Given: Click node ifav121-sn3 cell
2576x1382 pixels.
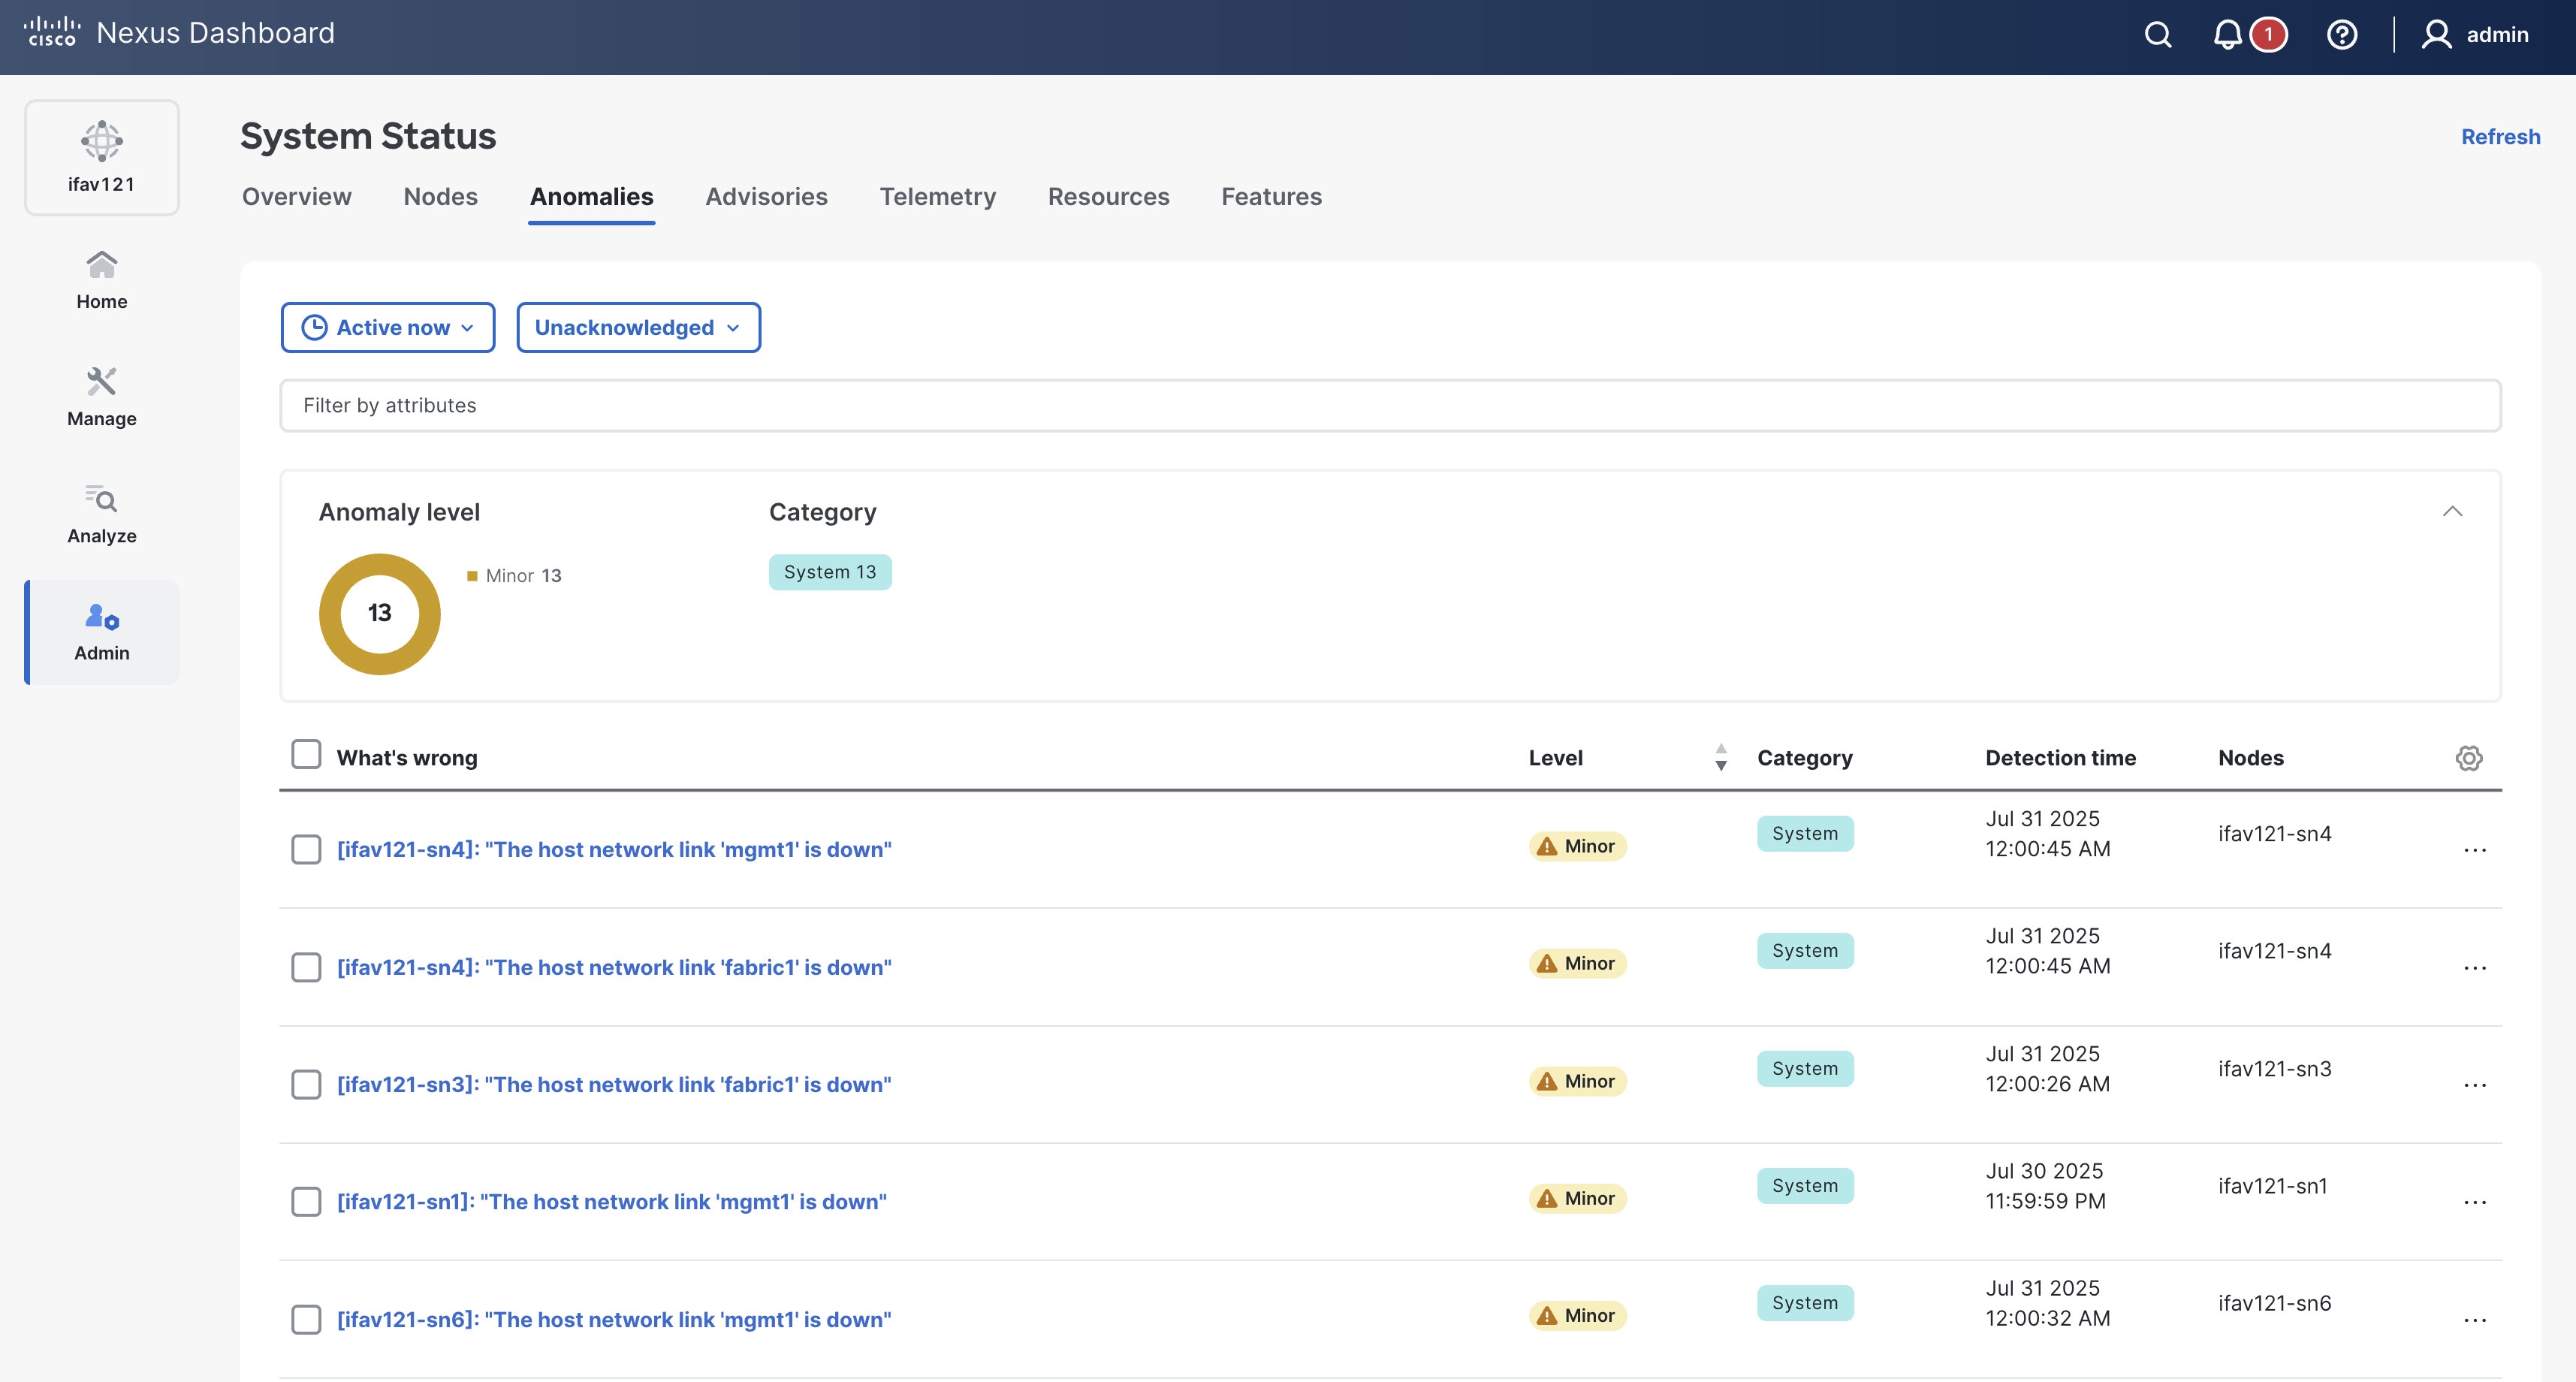Looking at the screenshot, I should tap(2275, 1069).
